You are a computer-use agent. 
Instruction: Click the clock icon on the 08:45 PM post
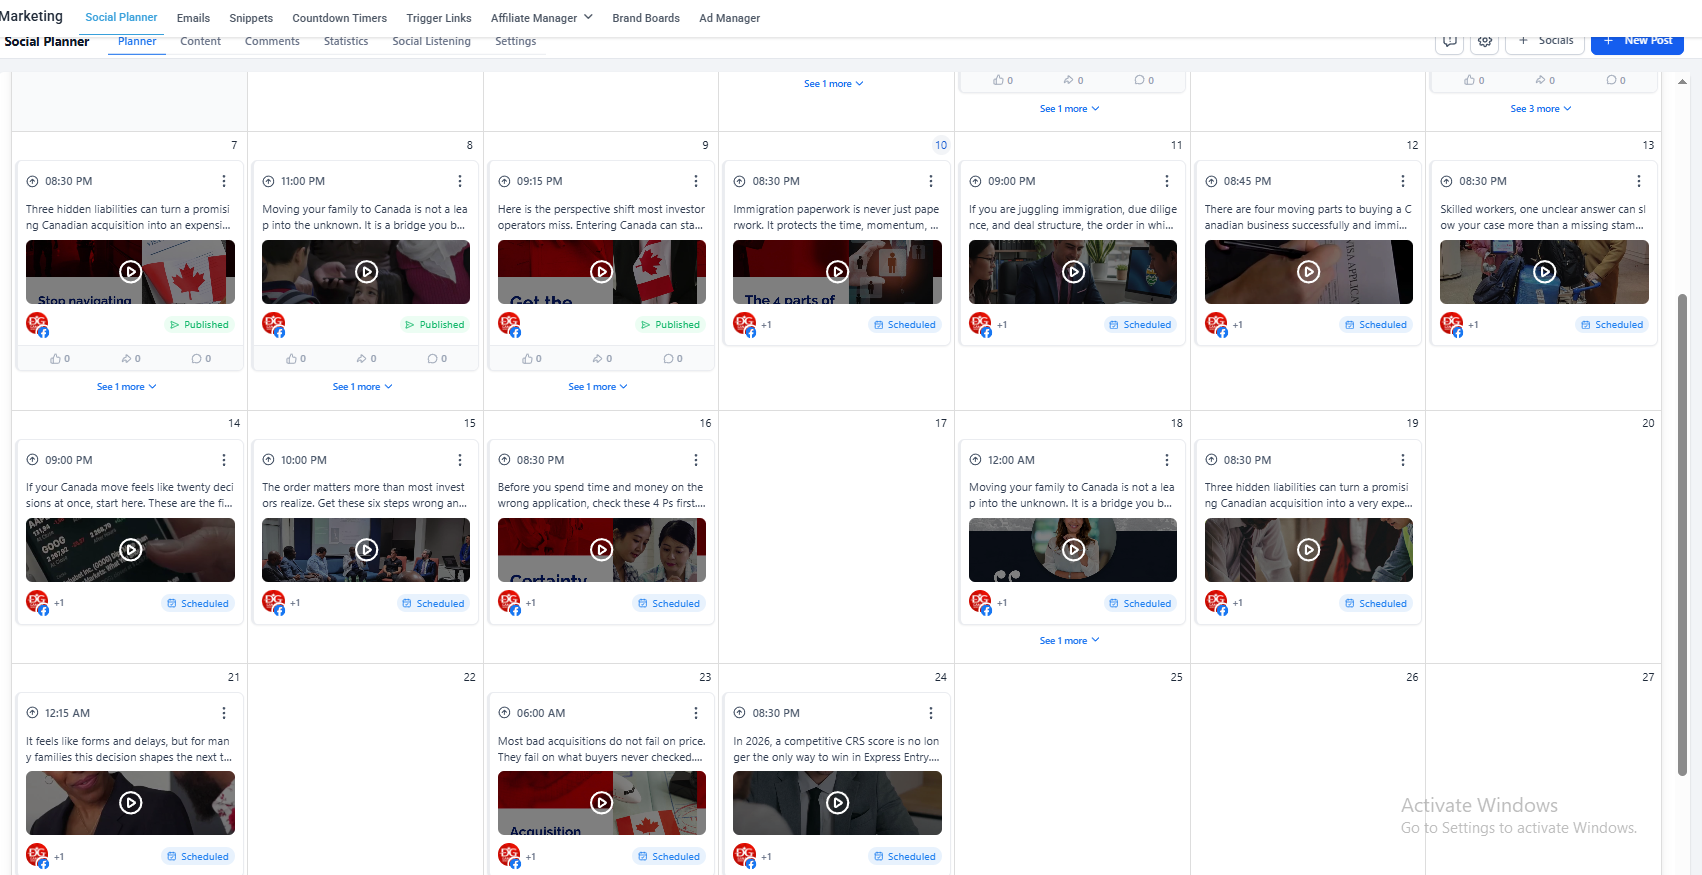[x=1211, y=181]
